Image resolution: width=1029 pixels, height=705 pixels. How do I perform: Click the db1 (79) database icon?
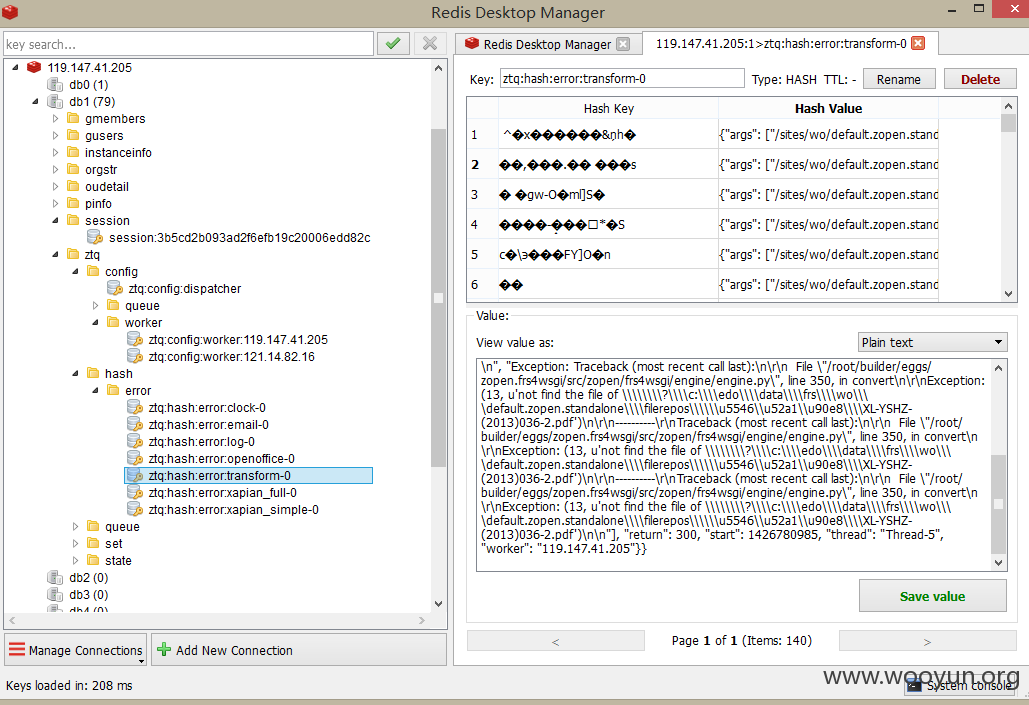(55, 102)
